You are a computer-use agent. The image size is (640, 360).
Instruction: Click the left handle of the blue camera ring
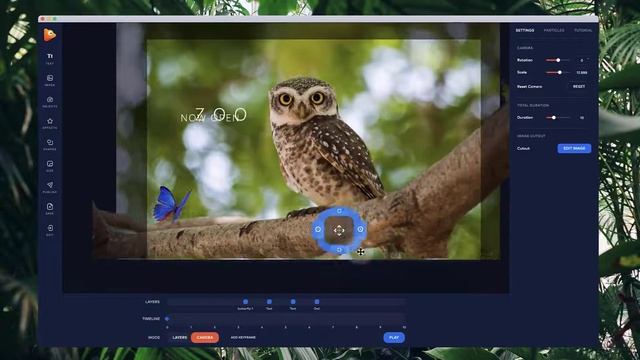318,229
